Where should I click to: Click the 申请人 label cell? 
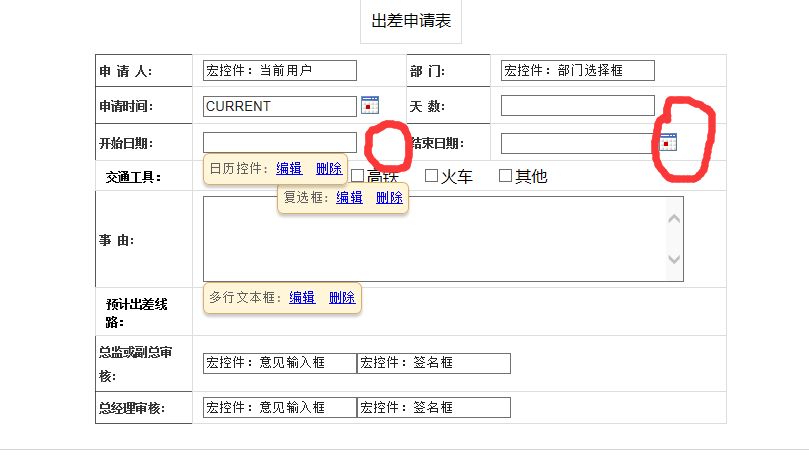coord(144,71)
